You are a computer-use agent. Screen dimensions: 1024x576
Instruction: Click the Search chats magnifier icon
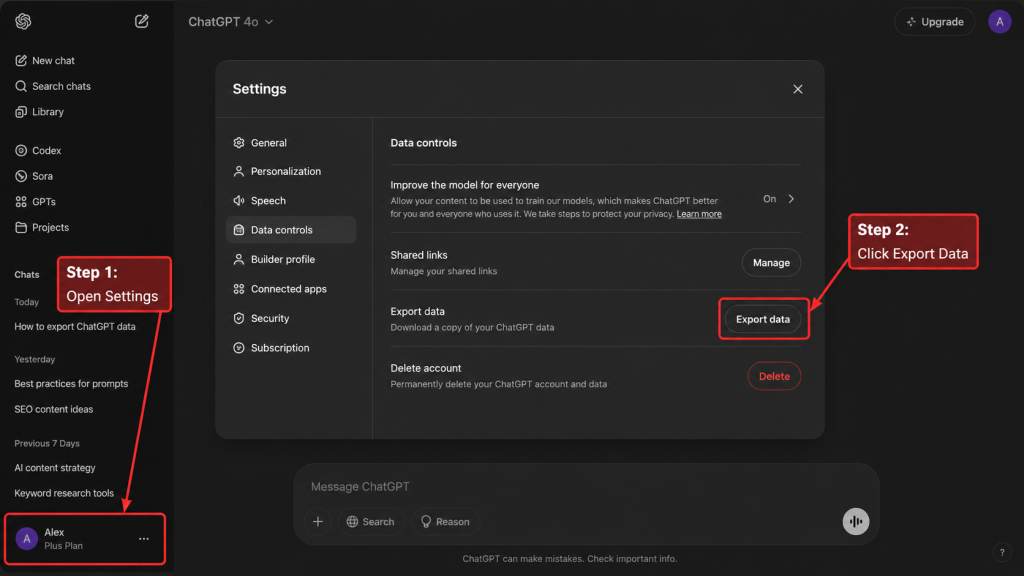(x=21, y=86)
